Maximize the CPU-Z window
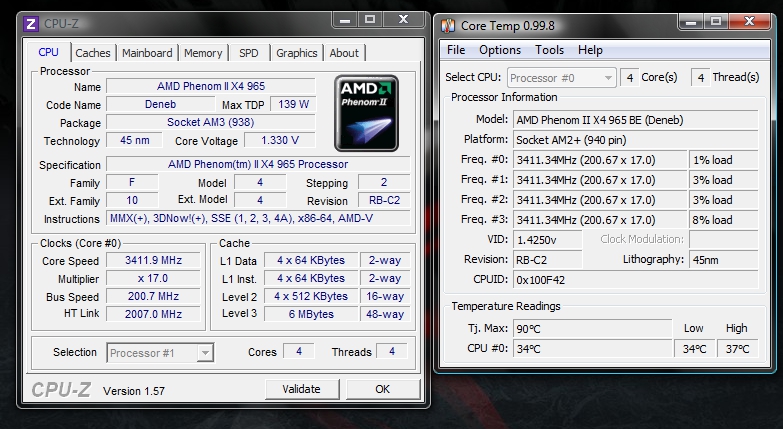783x429 pixels. click(x=370, y=20)
